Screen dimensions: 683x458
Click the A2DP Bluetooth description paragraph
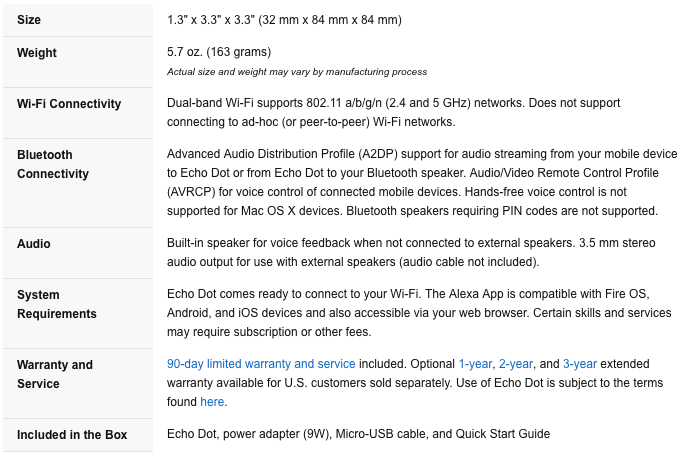pos(422,183)
